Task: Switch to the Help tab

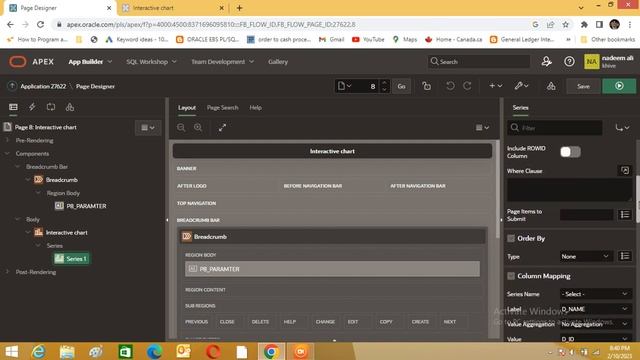Action: pos(256,108)
